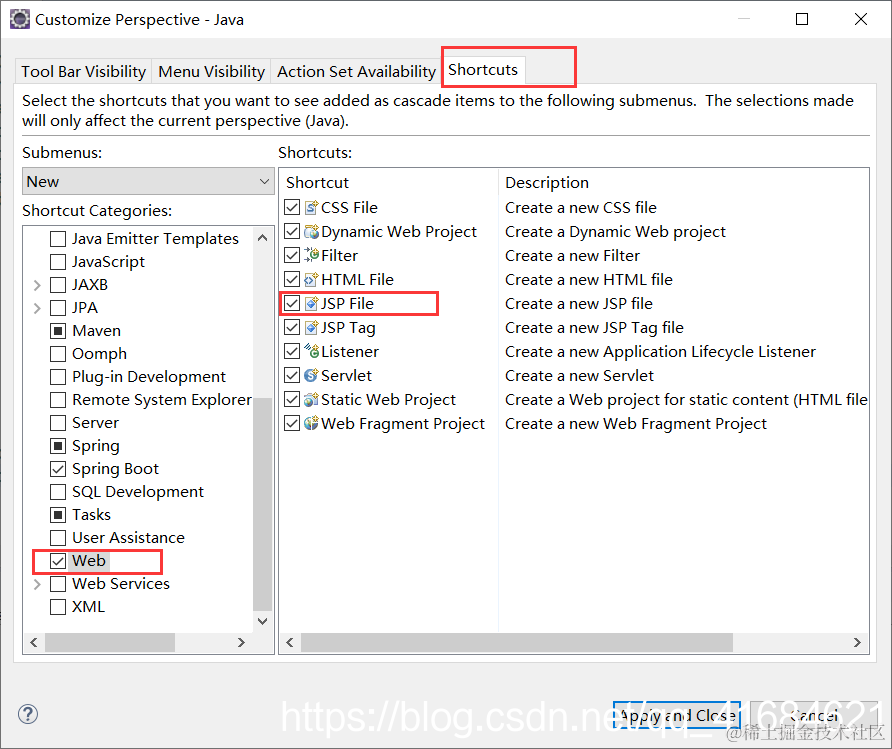The height and width of the screenshot is (749, 892).
Task: Open the help question mark icon
Action: (28, 714)
